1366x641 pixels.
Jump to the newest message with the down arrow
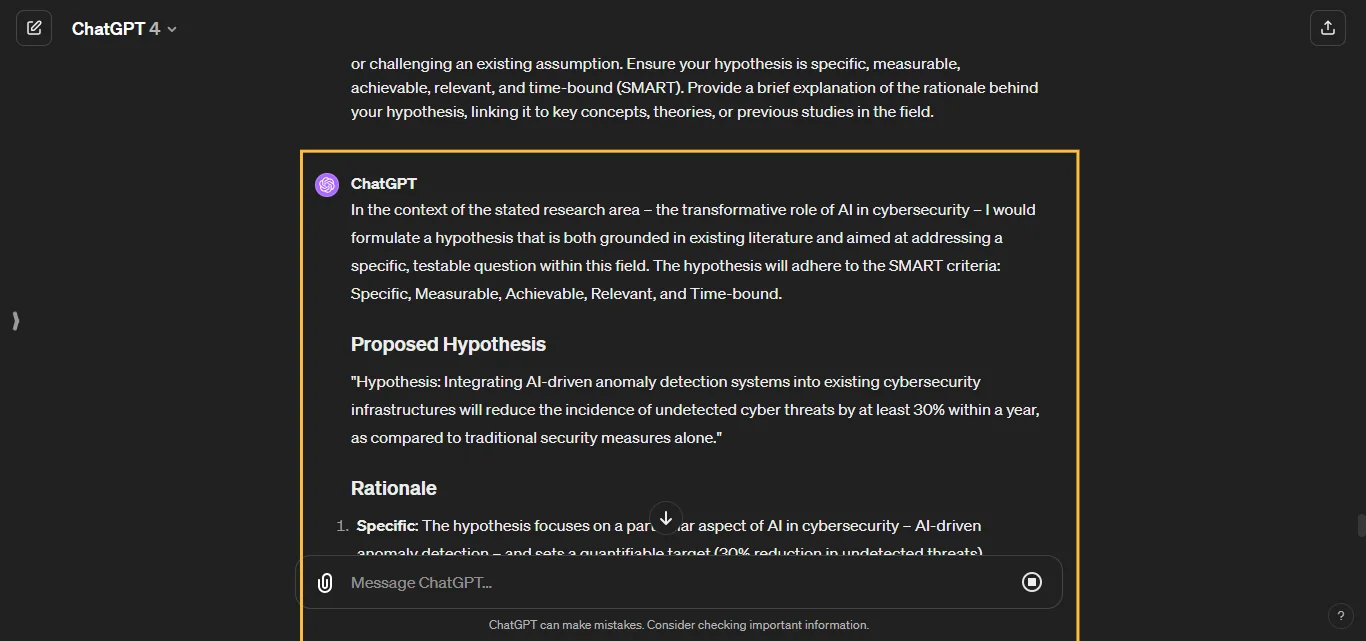tap(665, 518)
